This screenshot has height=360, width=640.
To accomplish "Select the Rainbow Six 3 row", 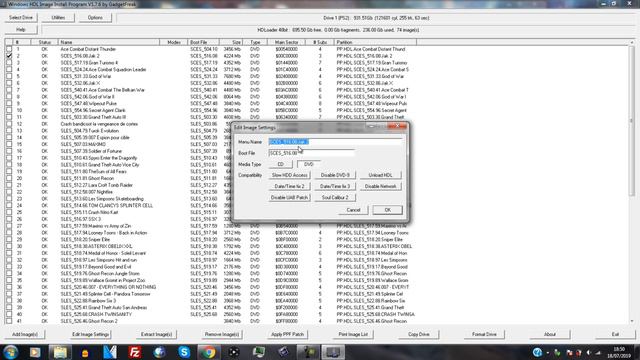I will (x=210, y=301).
